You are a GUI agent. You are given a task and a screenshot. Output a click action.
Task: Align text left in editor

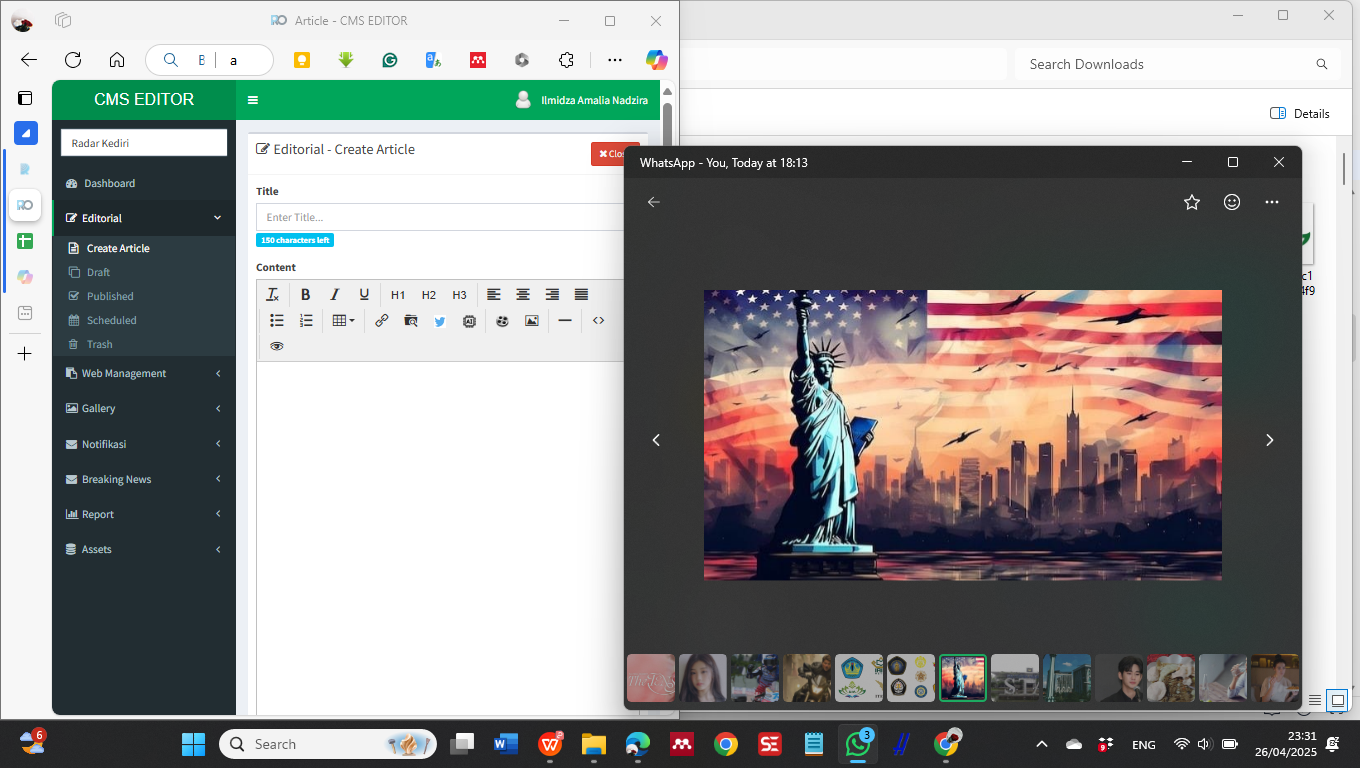pos(494,295)
